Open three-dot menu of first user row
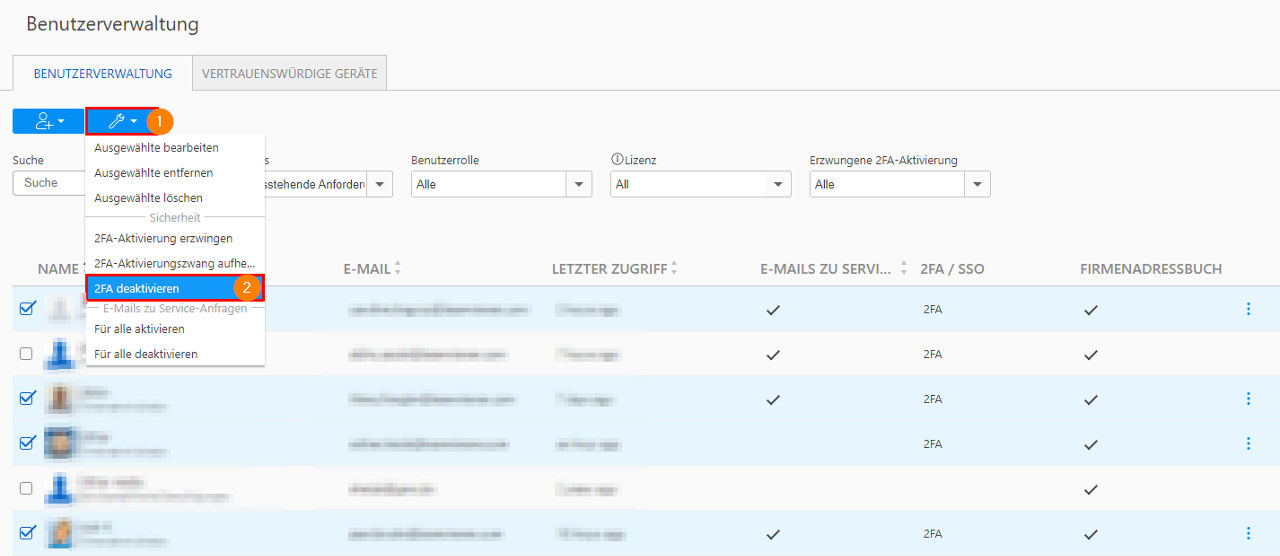Screen dimensions: 1280x556 tap(1248, 309)
